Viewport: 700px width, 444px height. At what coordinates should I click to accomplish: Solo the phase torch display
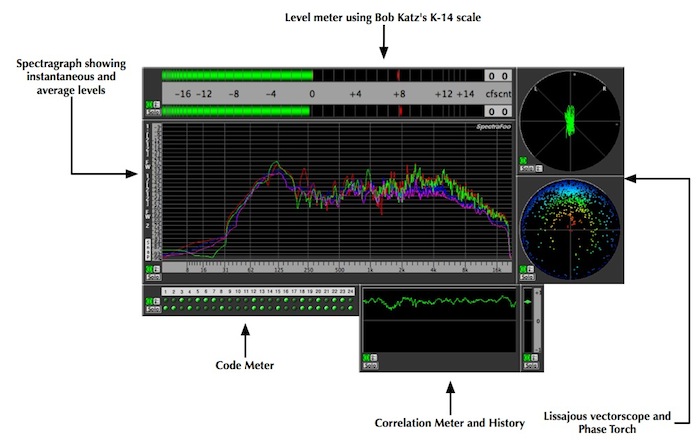tap(527, 277)
